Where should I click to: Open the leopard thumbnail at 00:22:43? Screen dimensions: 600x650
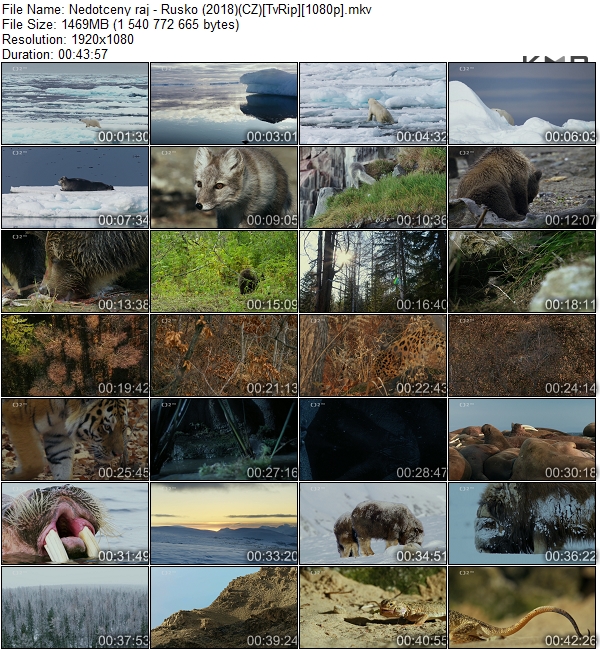pos(373,356)
